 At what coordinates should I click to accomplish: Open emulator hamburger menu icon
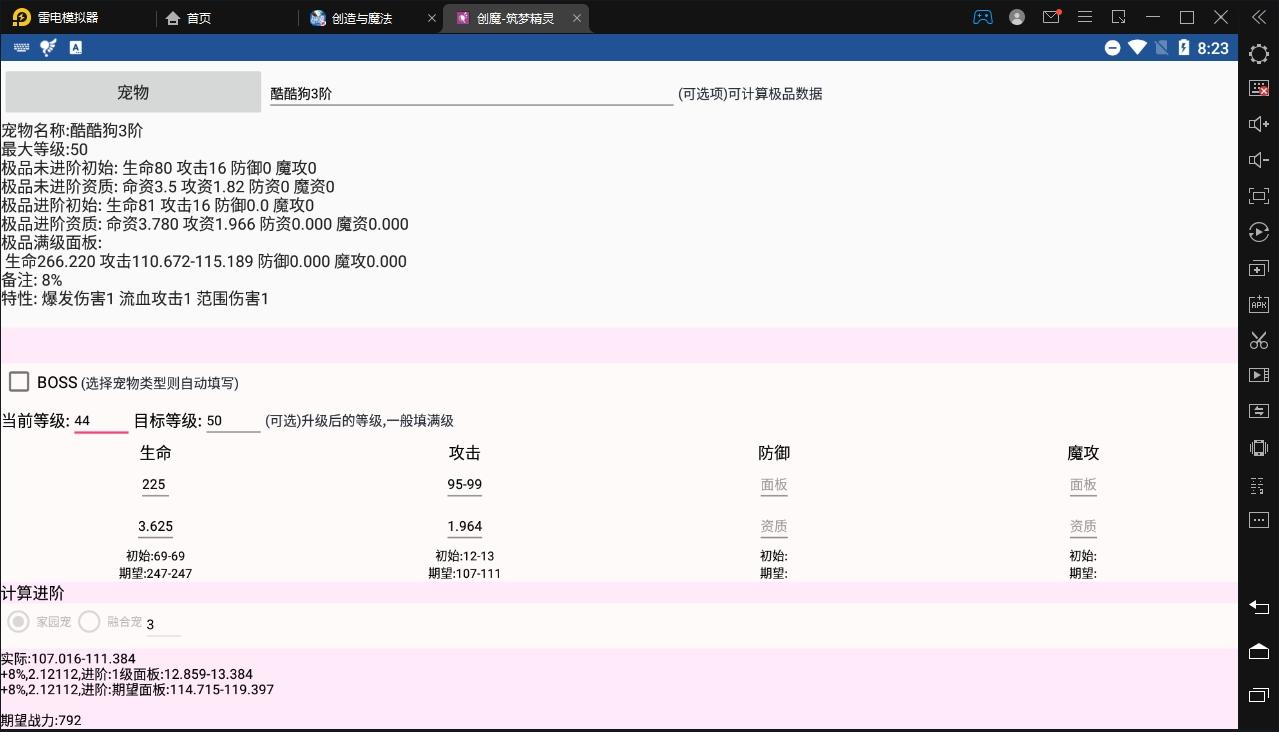tap(1085, 17)
